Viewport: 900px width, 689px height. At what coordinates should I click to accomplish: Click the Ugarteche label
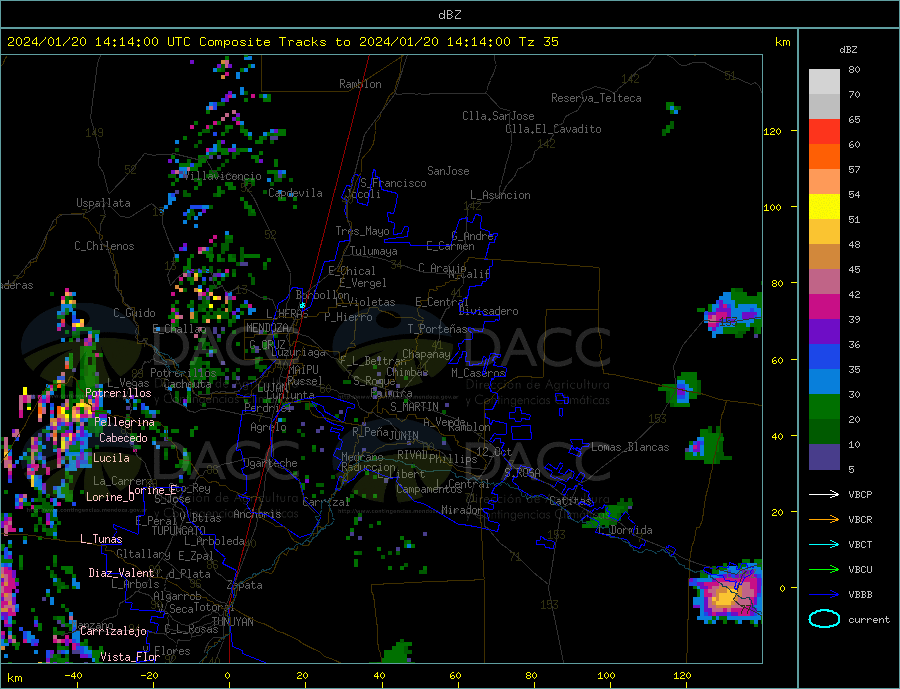click(270, 463)
